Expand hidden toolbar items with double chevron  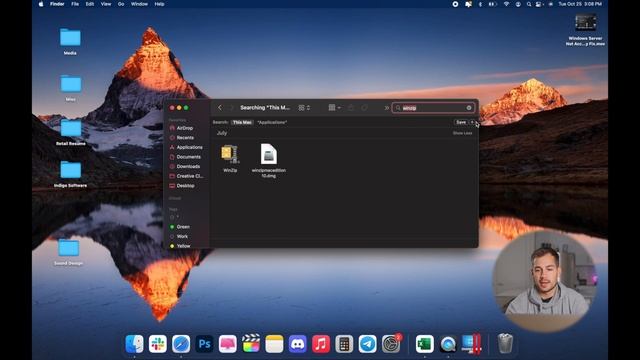click(387, 108)
